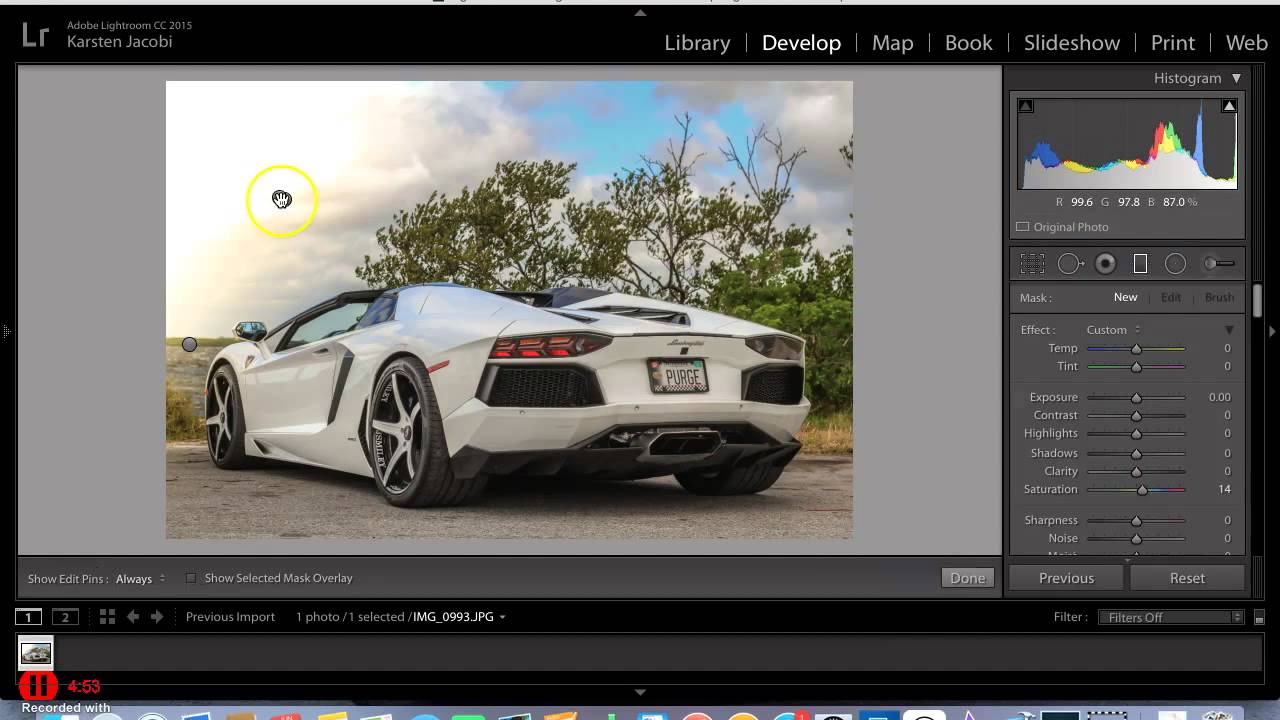Hide the filmstrip with bottom arrow
The width and height of the screenshot is (1280, 720).
click(x=640, y=692)
